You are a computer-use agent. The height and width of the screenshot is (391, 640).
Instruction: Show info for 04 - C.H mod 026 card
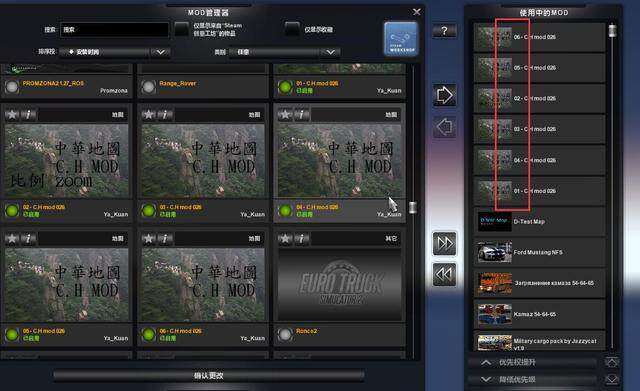pyautogui.click(x=302, y=115)
